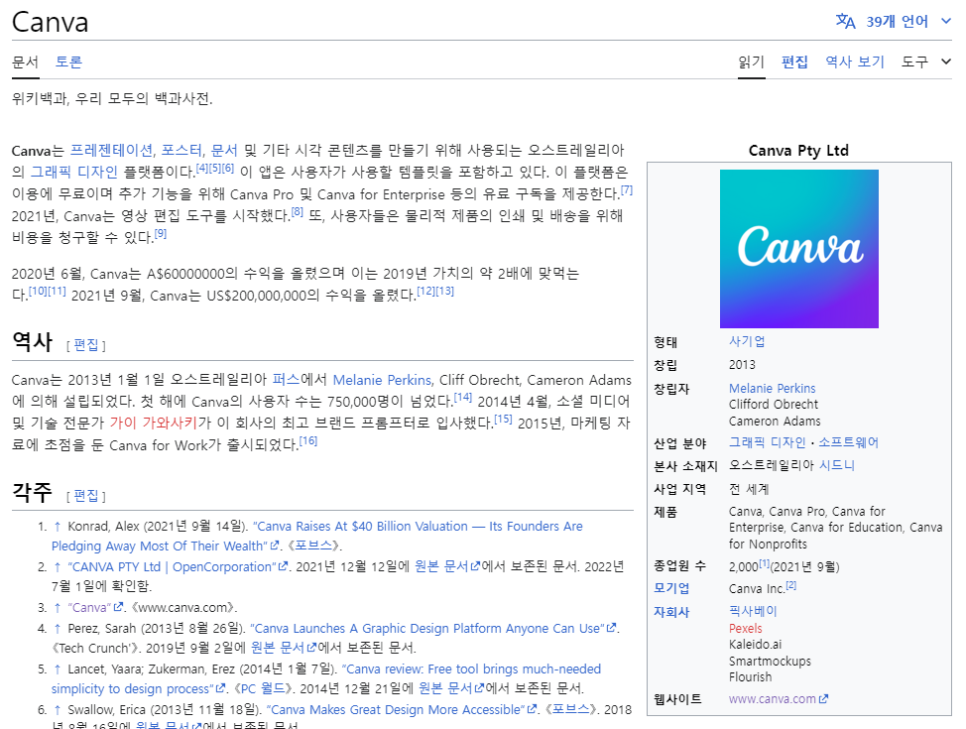The height and width of the screenshot is (729, 966).
Task: Open "Canva Makes Great Design More Accessible" link
Action: tap(397, 710)
